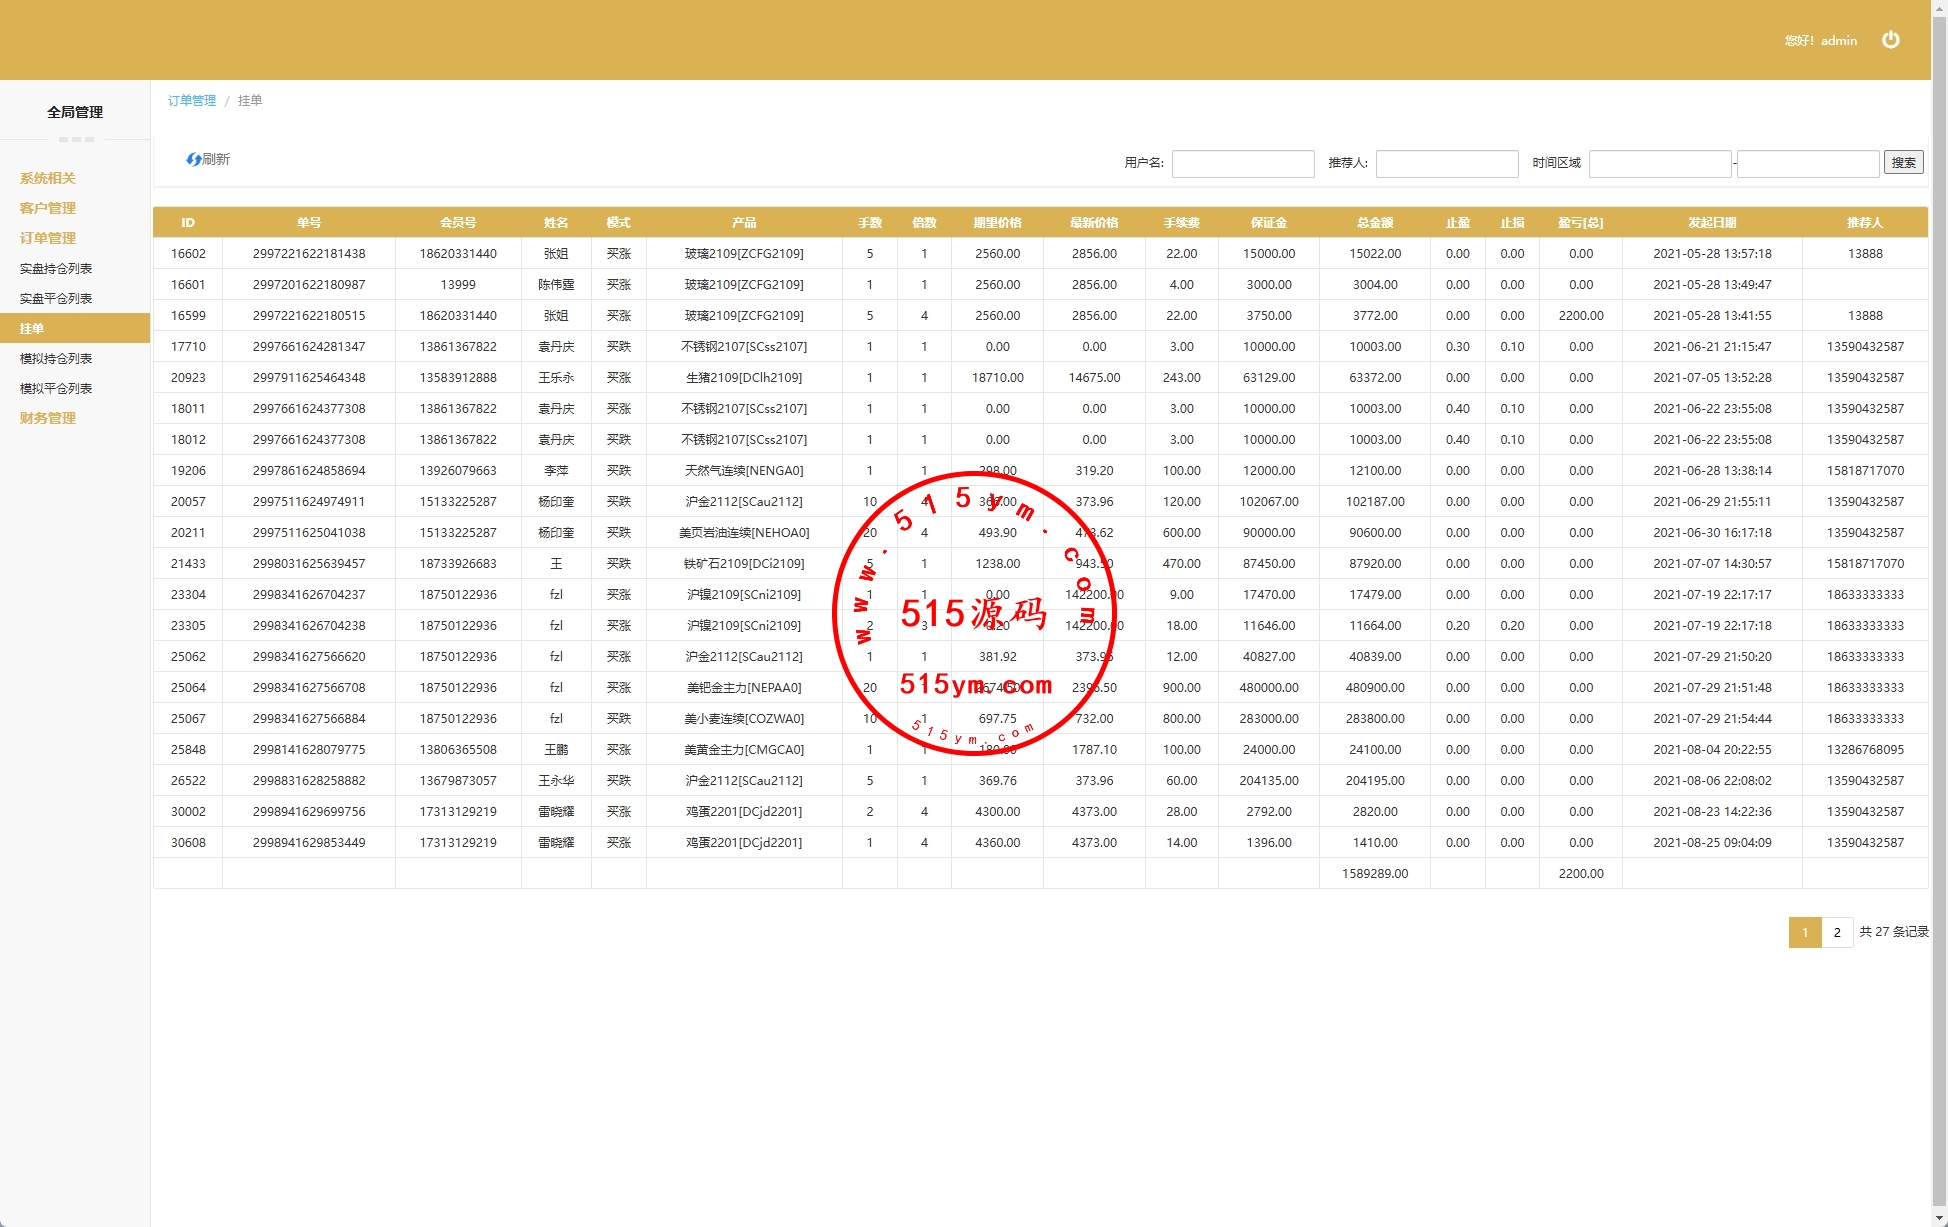Focus the 用户名 input field
Screen dimensions: 1948x1227
[1243, 164]
